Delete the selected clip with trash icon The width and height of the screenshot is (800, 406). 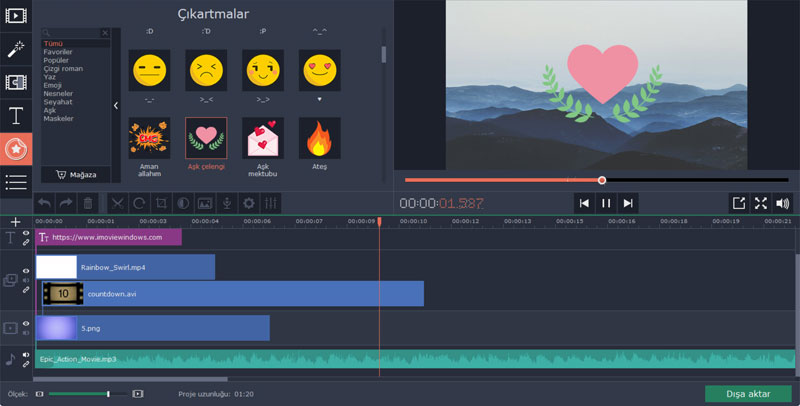click(x=88, y=204)
